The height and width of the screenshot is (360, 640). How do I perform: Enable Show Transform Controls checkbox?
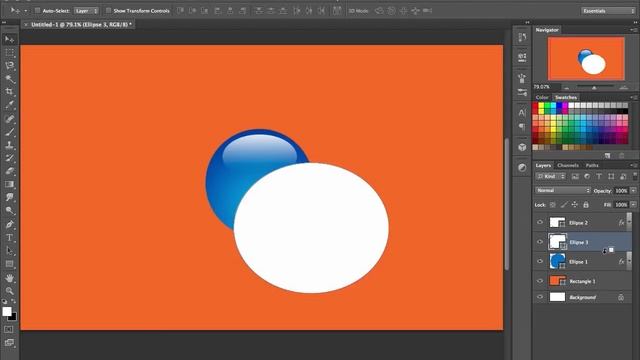tap(108, 11)
